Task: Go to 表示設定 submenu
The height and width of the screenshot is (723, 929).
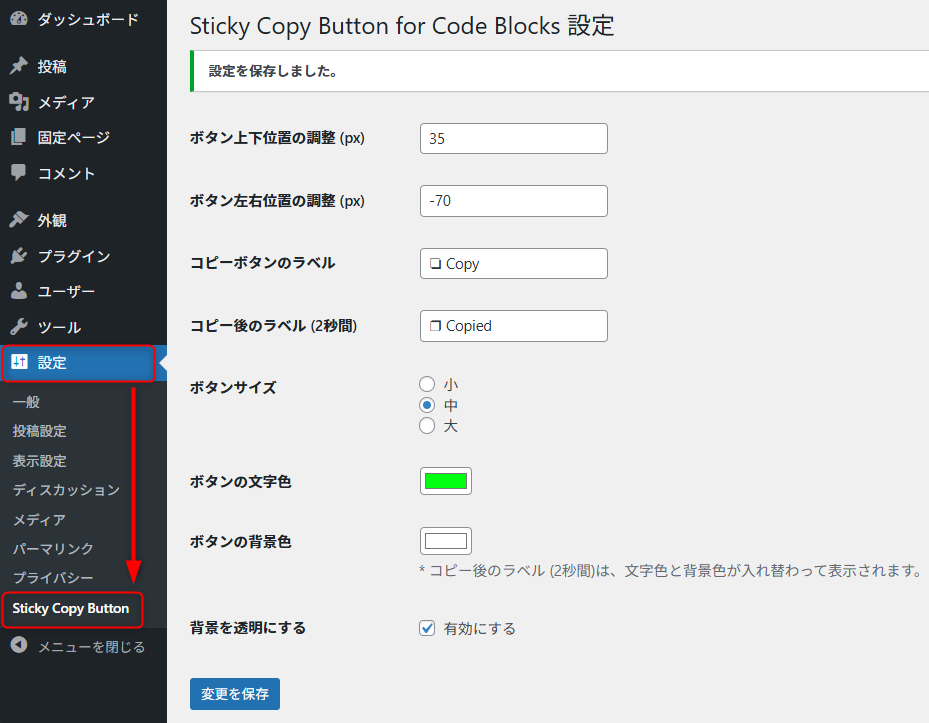Action: tap(39, 460)
